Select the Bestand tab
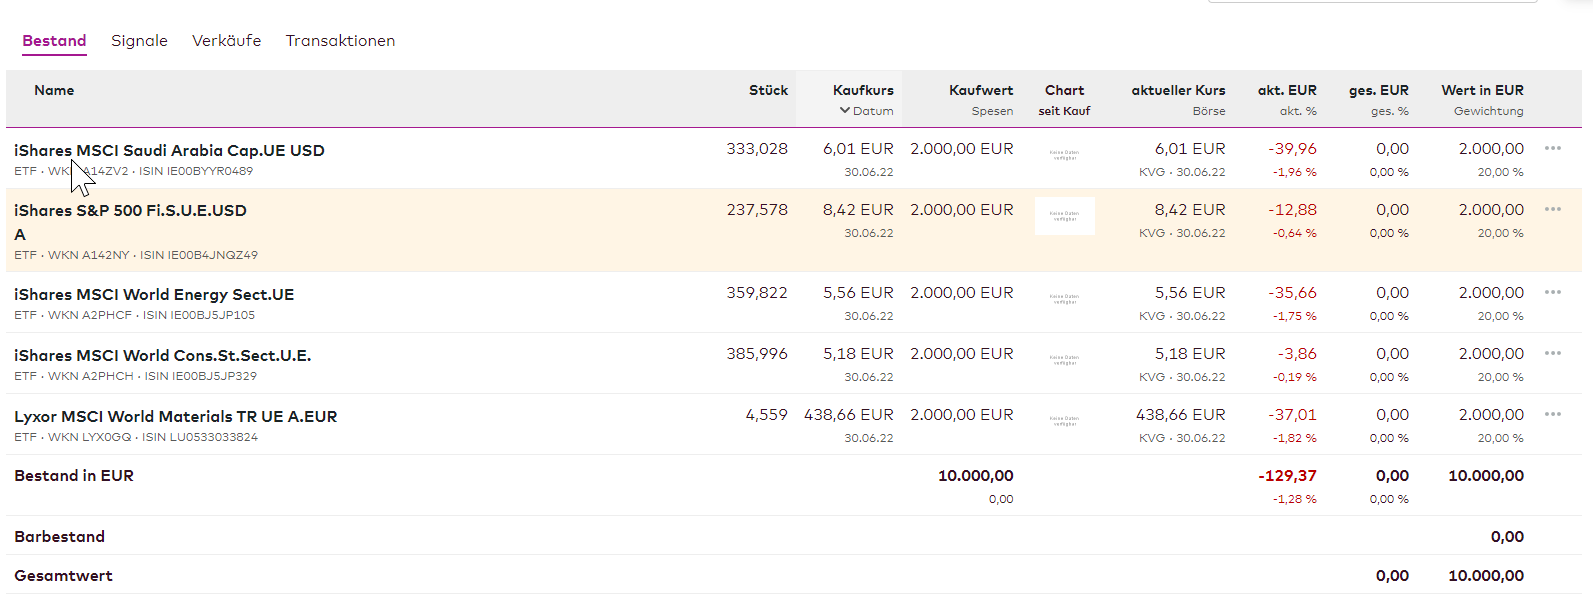 click(x=54, y=41)
